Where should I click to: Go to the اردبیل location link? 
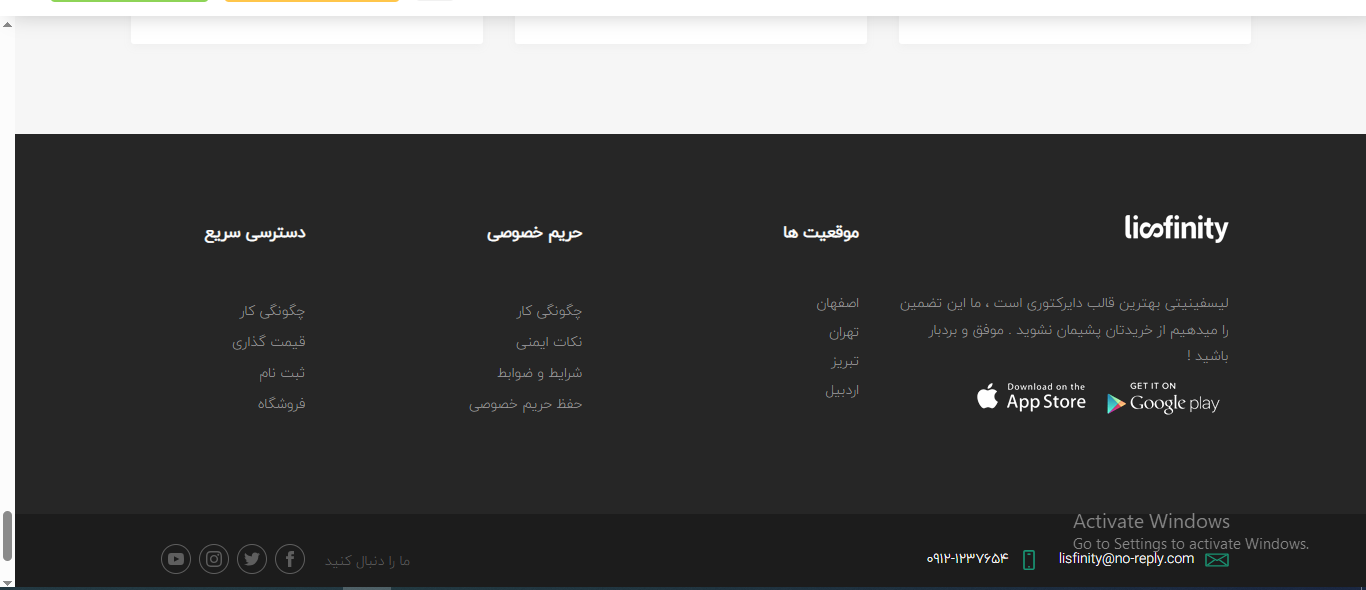tap(841, 391)
